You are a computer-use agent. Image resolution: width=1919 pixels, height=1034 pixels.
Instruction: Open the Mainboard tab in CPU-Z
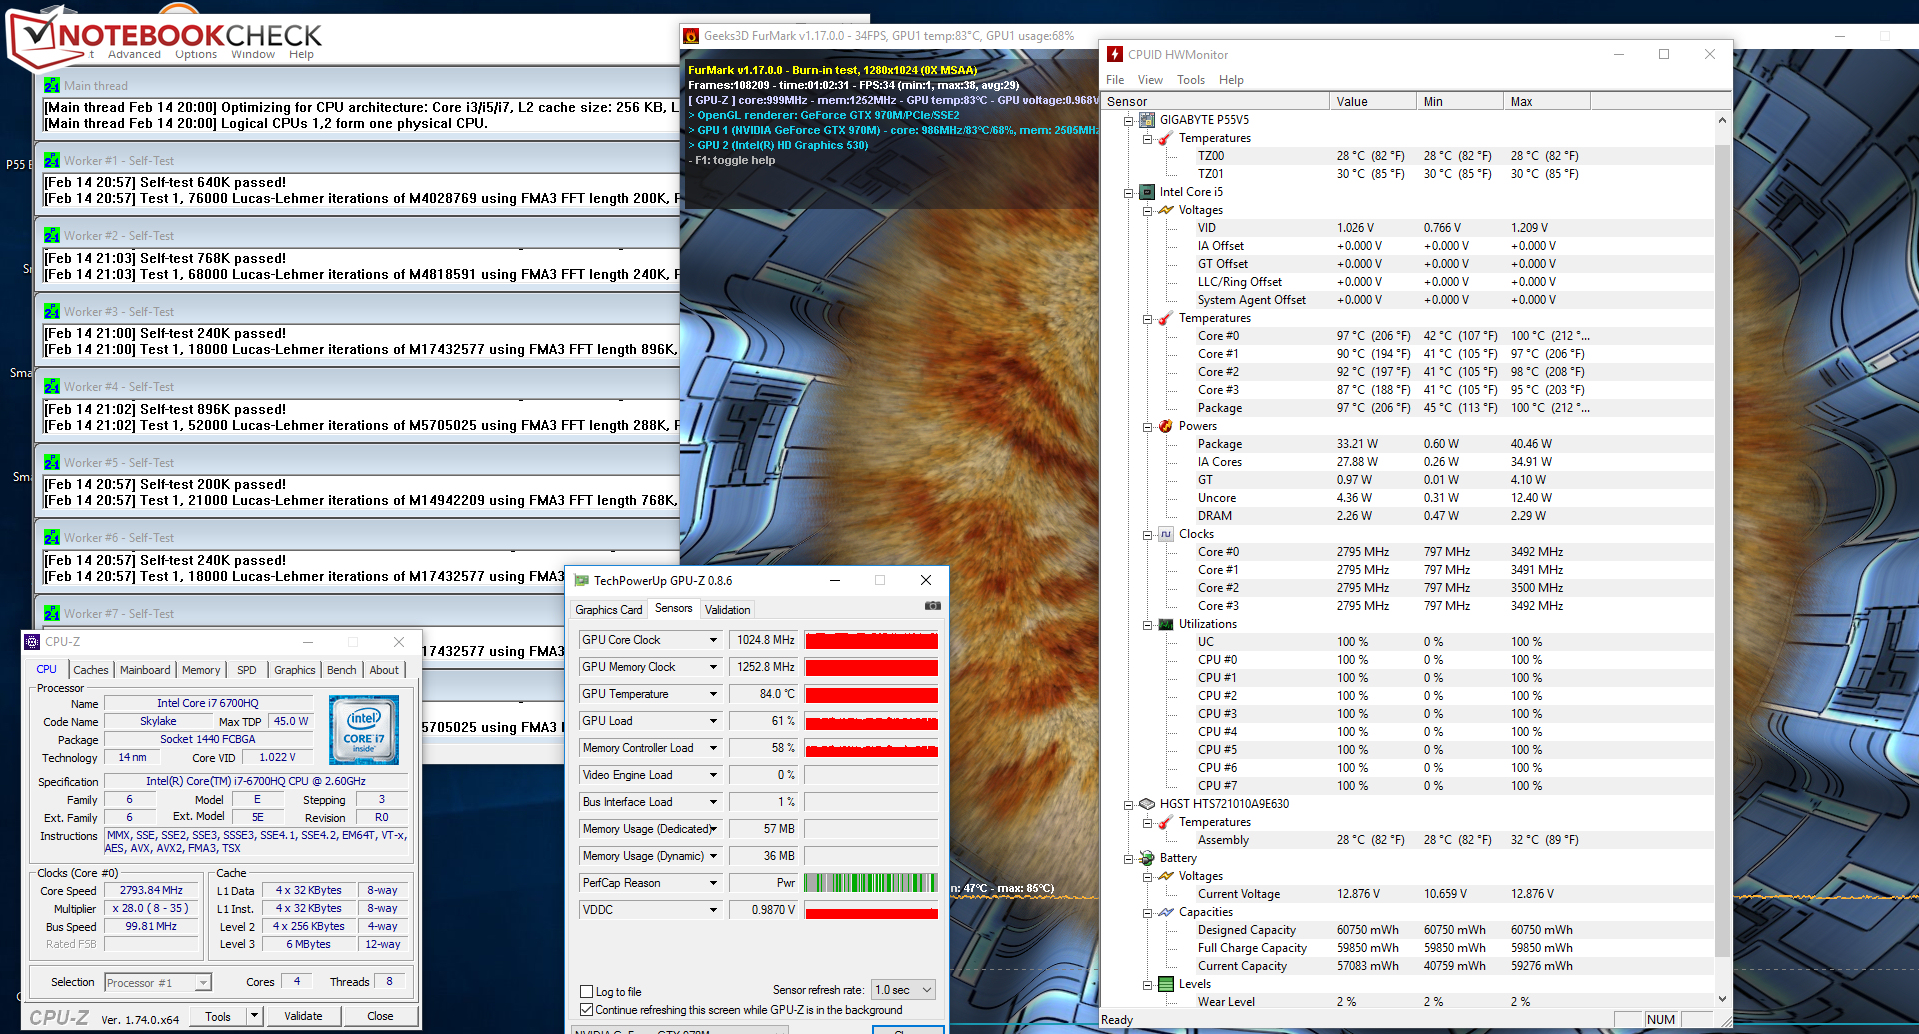coord(145,670)
